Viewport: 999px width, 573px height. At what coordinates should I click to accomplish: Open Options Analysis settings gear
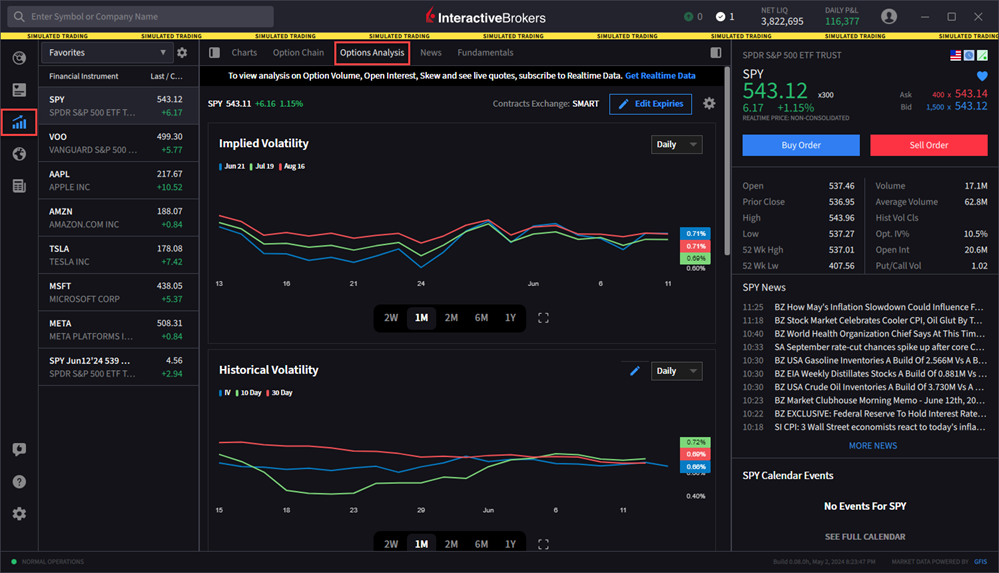click(x=709, y=103)
